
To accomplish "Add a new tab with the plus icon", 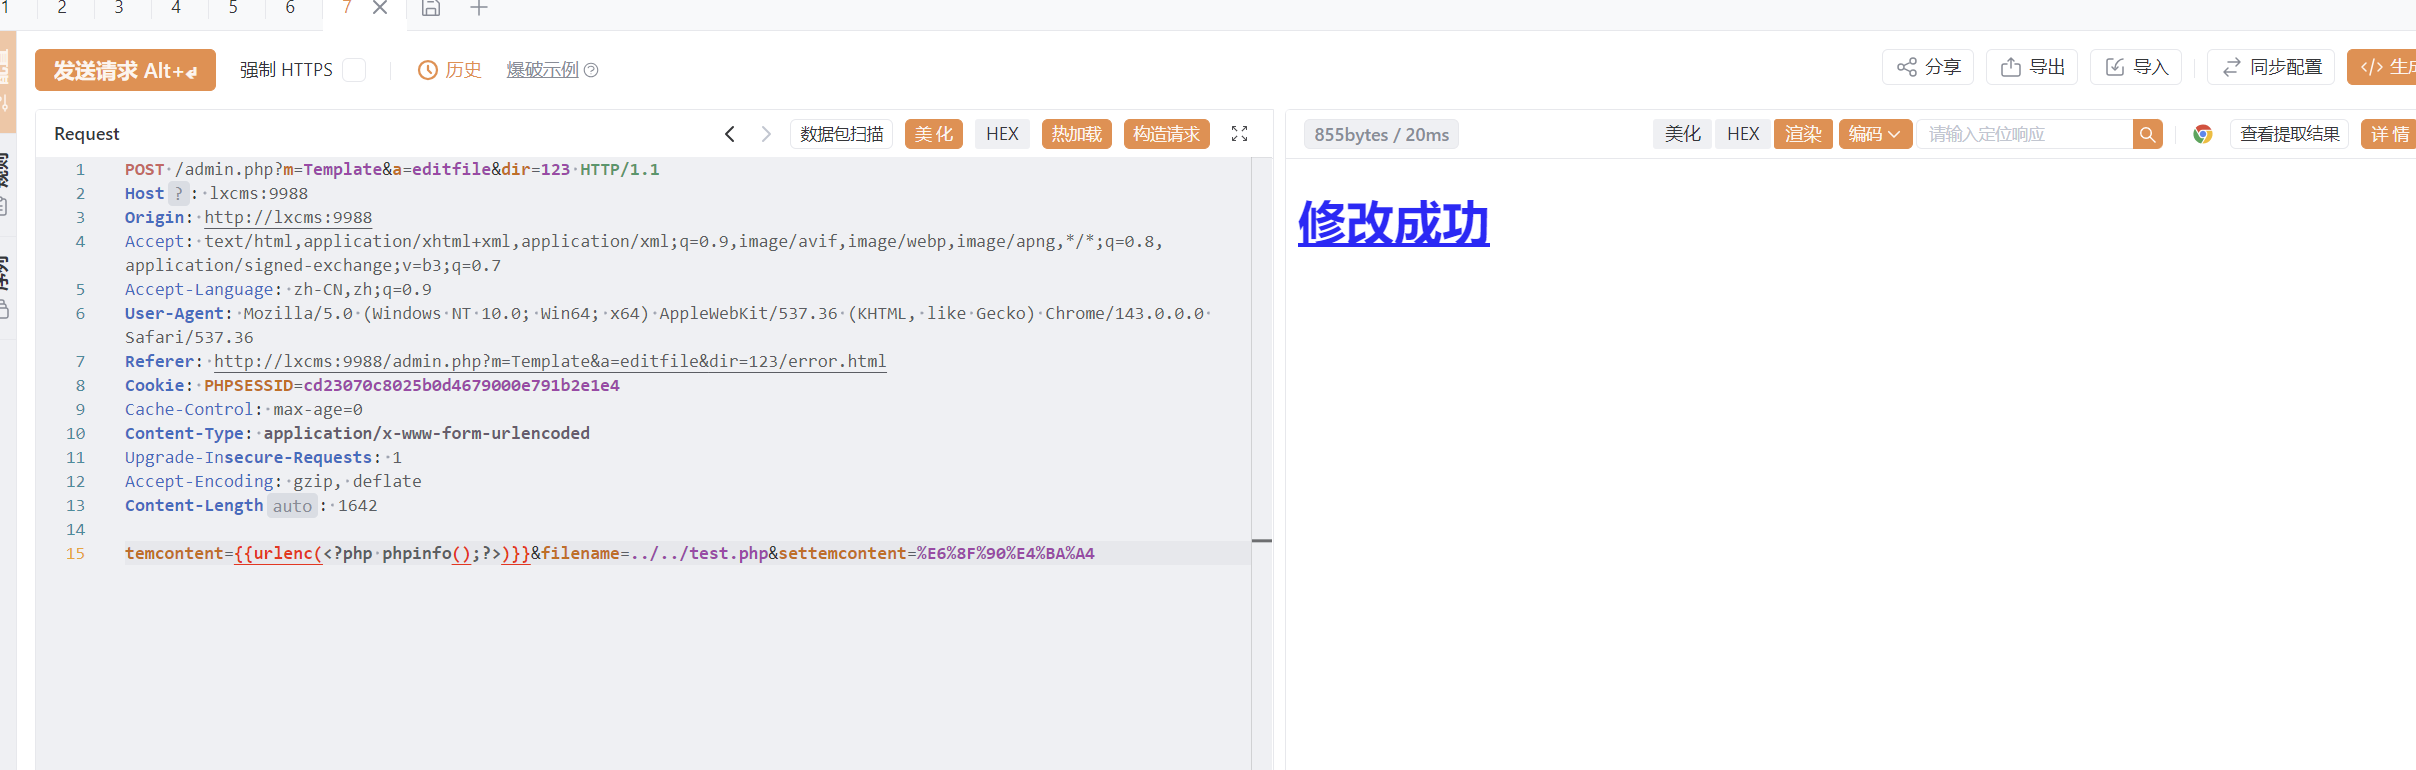I will click(x=479, y=9).
